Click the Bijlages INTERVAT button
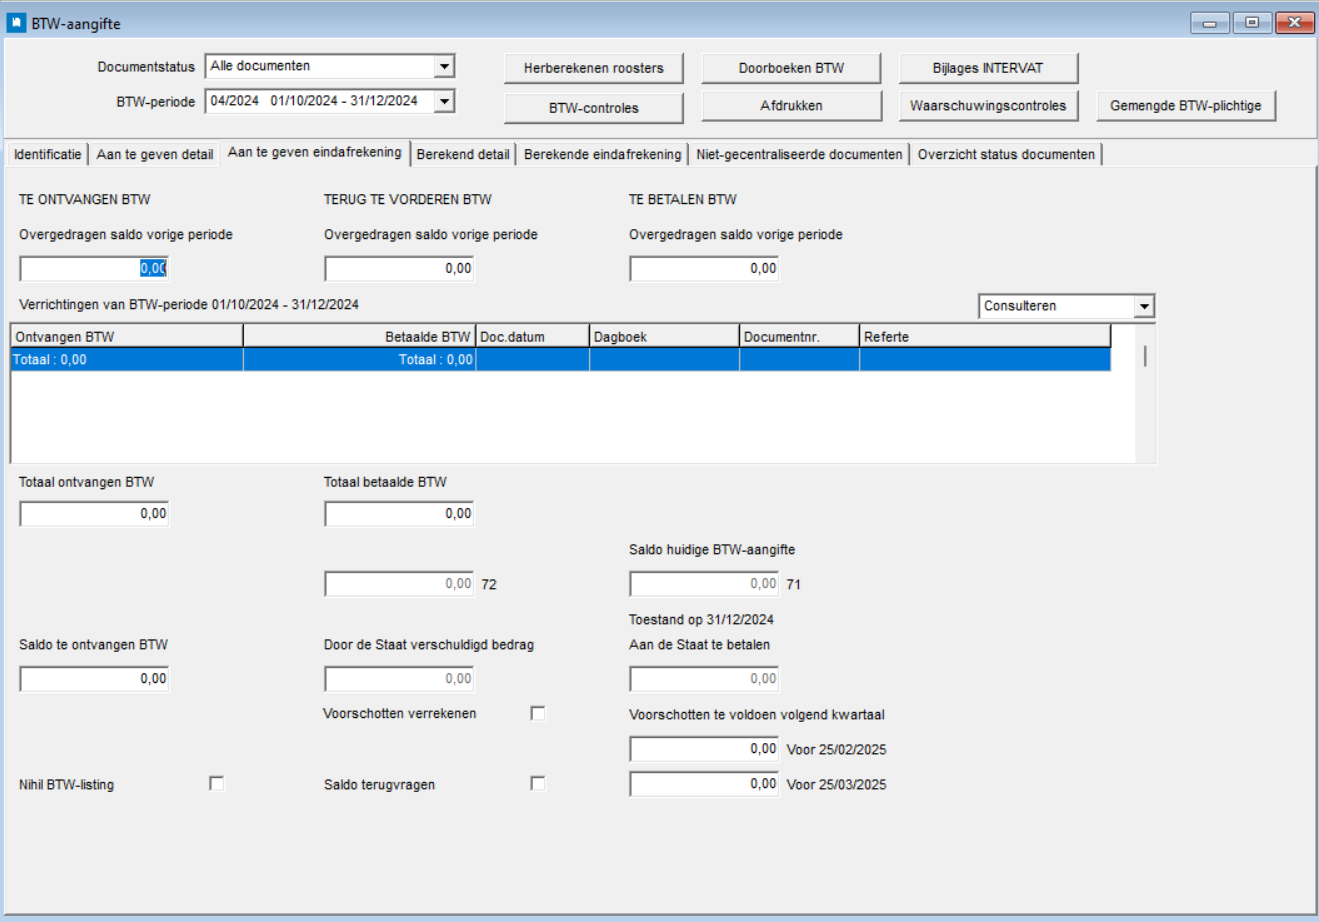Image resolution: width=1319 pixels, height=922 pixels. tap(987, 68)
